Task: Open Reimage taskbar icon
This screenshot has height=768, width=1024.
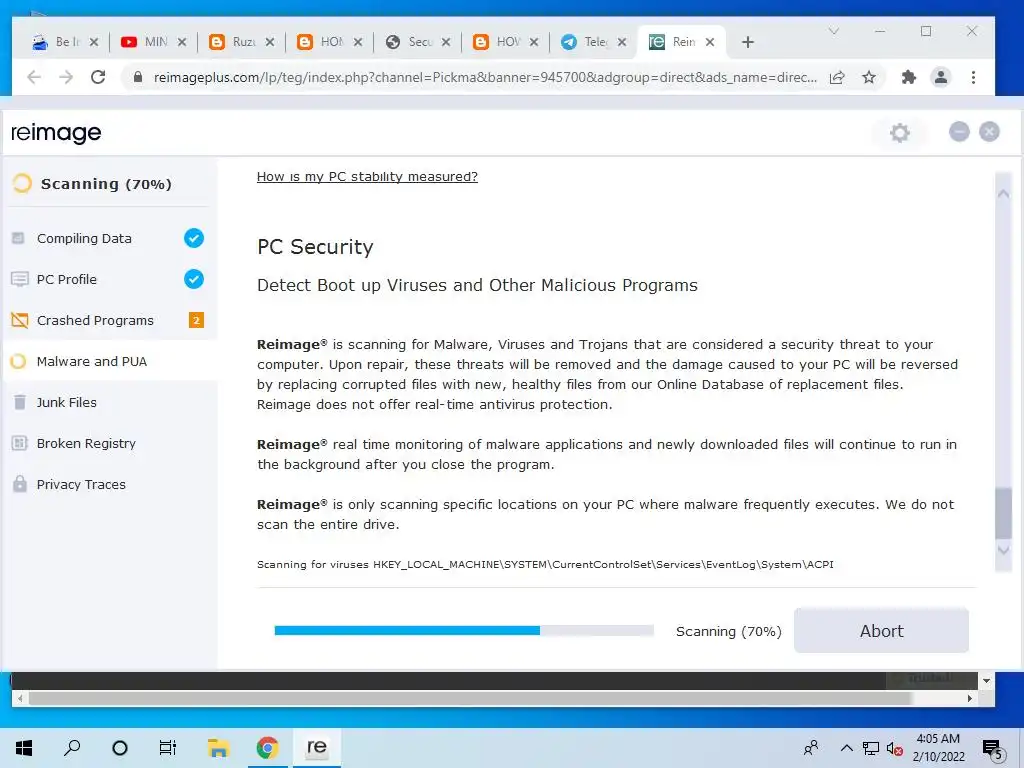Action: pyautogui.click(x=316, y=748)
